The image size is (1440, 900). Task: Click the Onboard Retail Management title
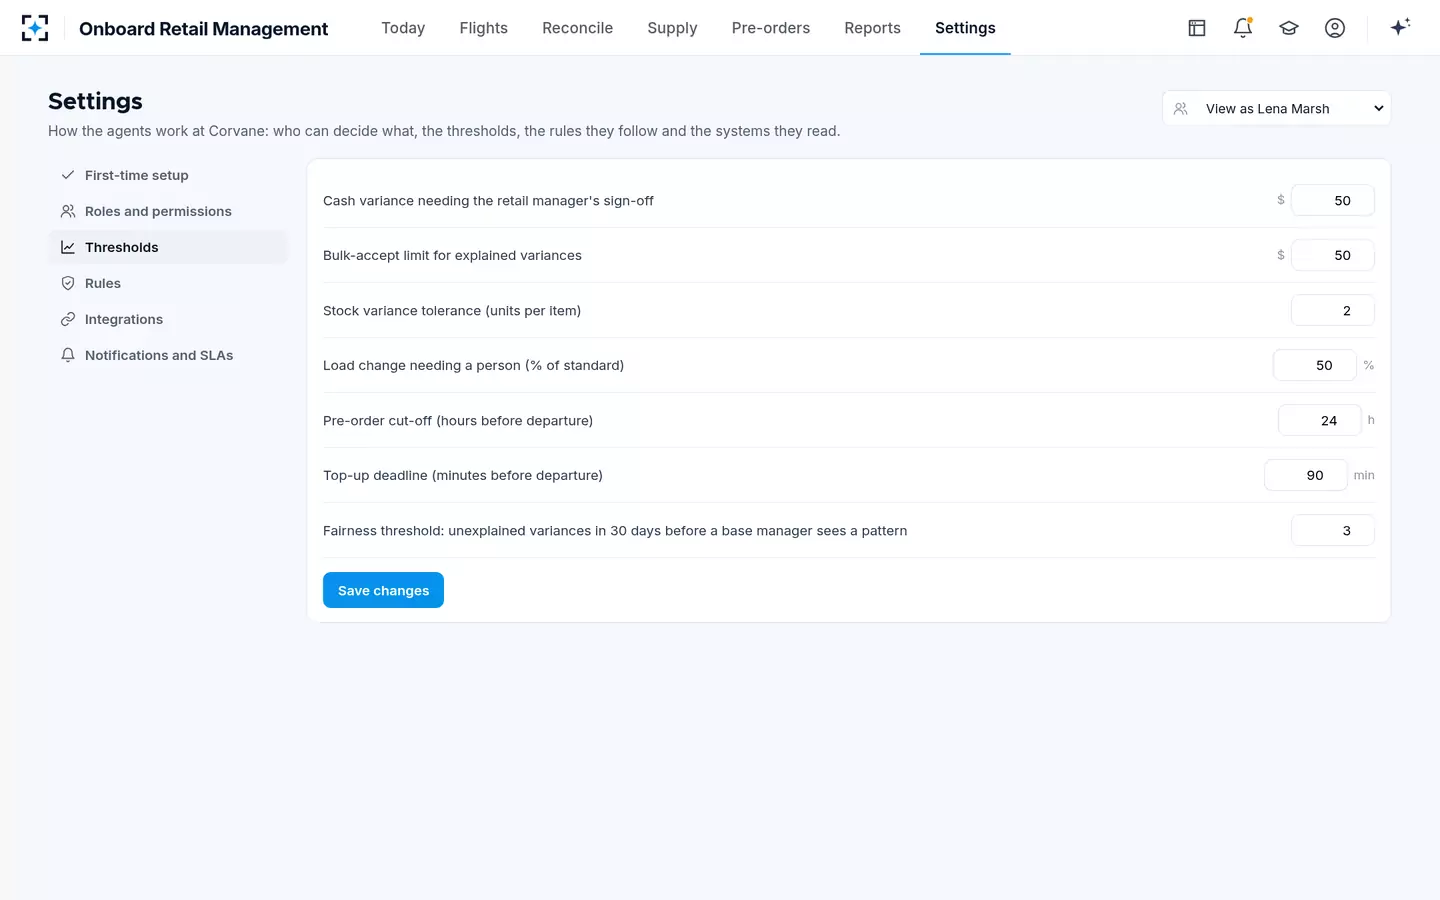click(x=203, y=29)
